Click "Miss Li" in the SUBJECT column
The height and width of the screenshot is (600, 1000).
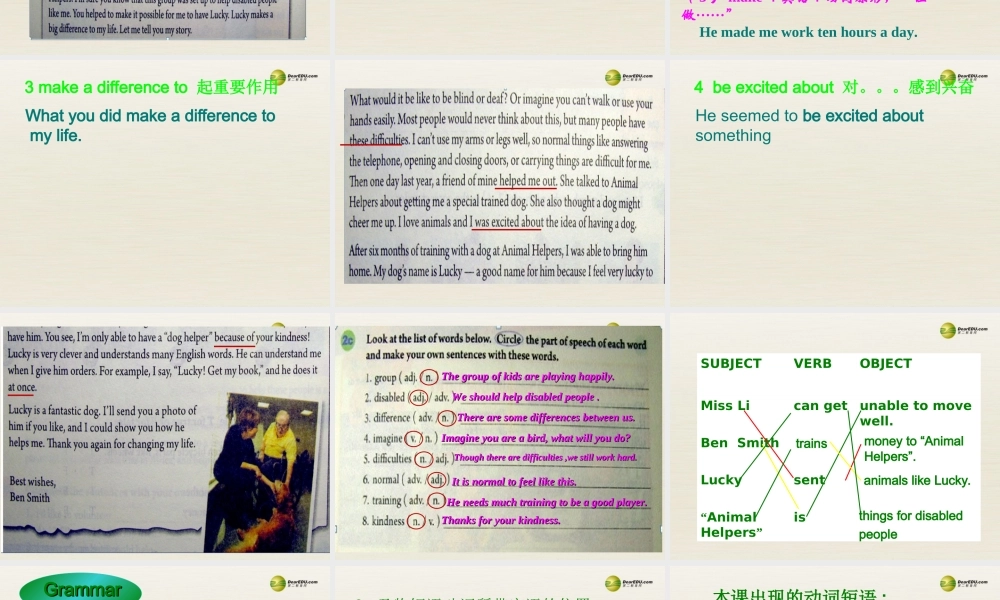(725, 405)
